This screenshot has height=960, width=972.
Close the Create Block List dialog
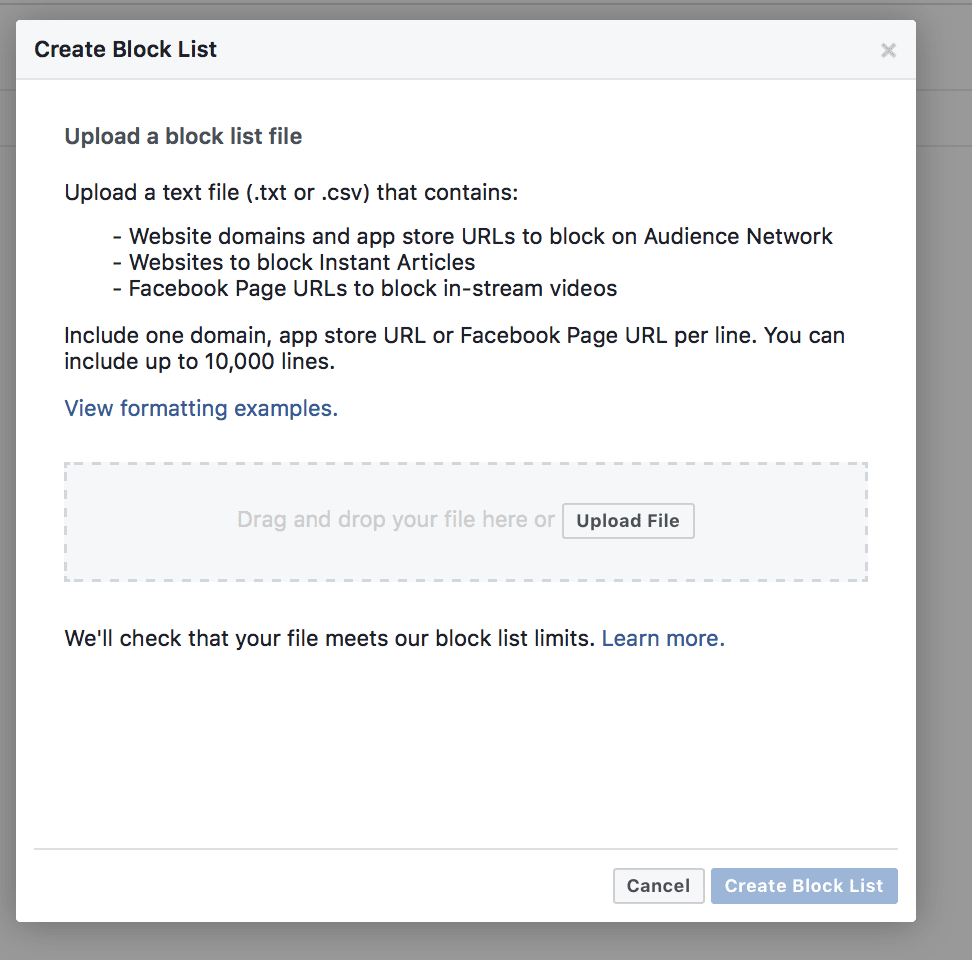coord(888,49)
